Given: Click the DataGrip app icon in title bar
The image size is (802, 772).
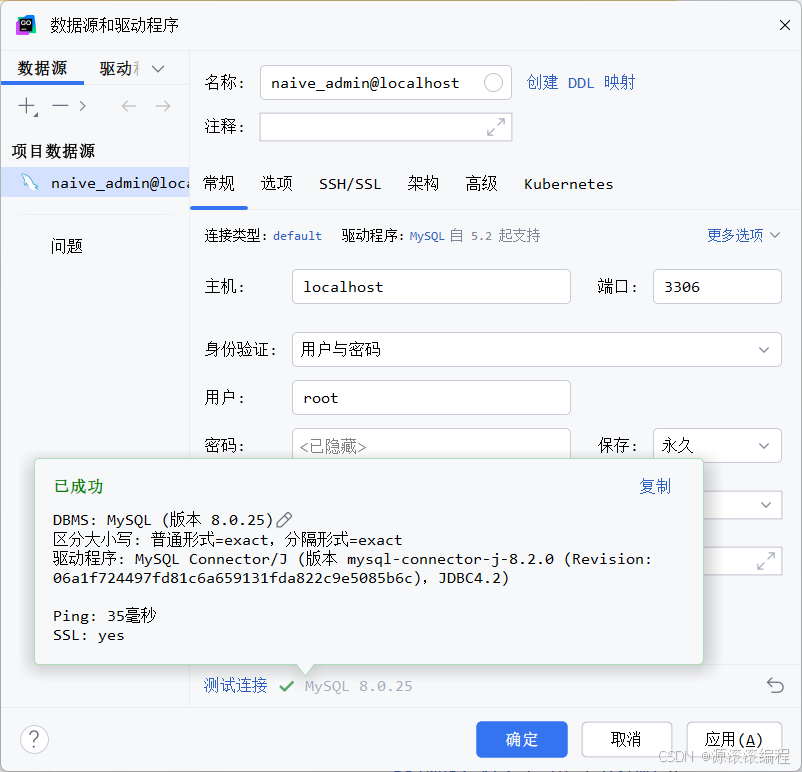Looking at the screenshot, I should [26, 25].
